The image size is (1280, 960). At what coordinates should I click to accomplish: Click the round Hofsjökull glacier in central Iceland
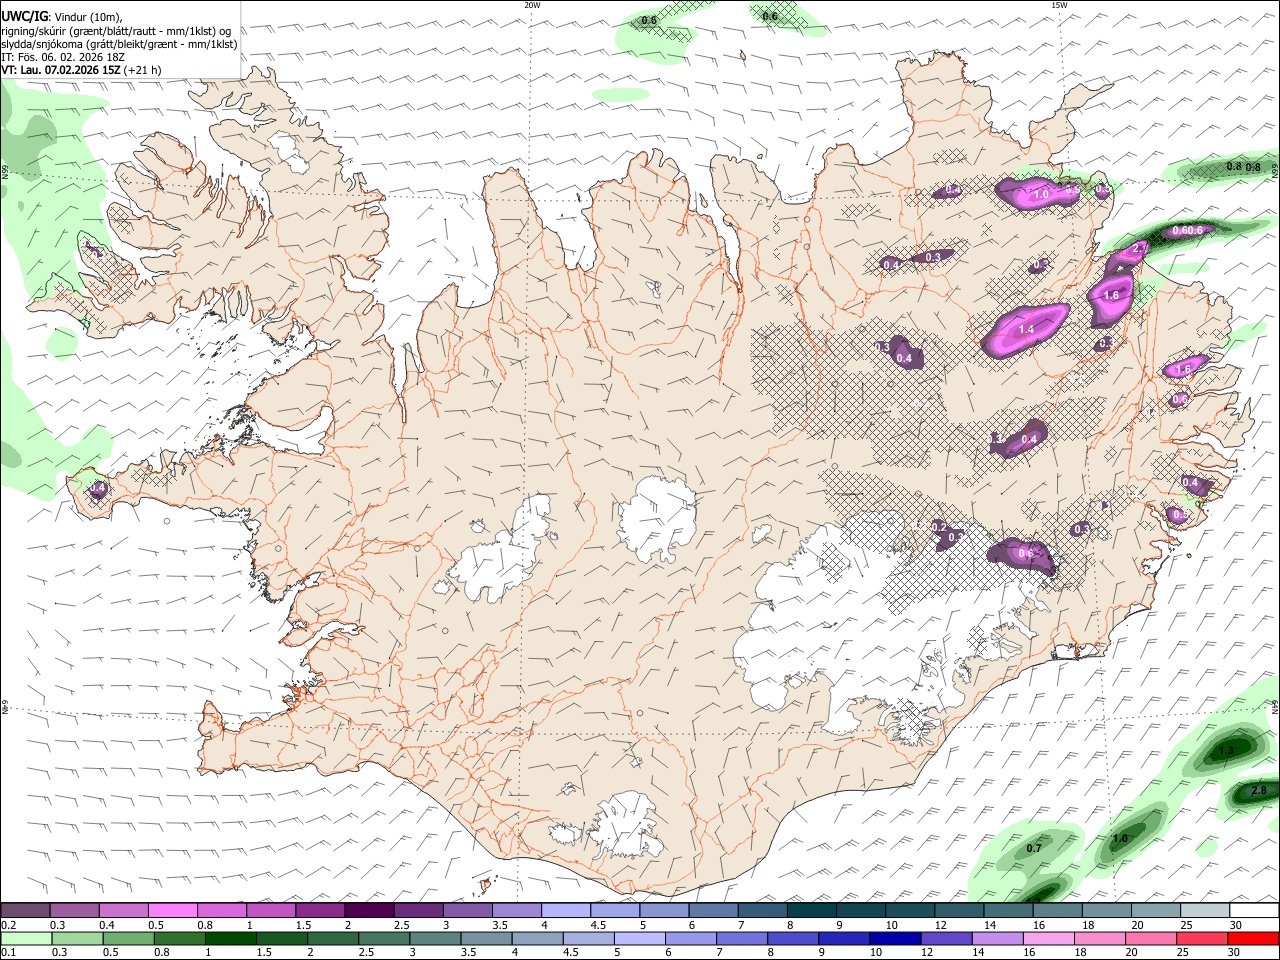click(x=658, y=518)
